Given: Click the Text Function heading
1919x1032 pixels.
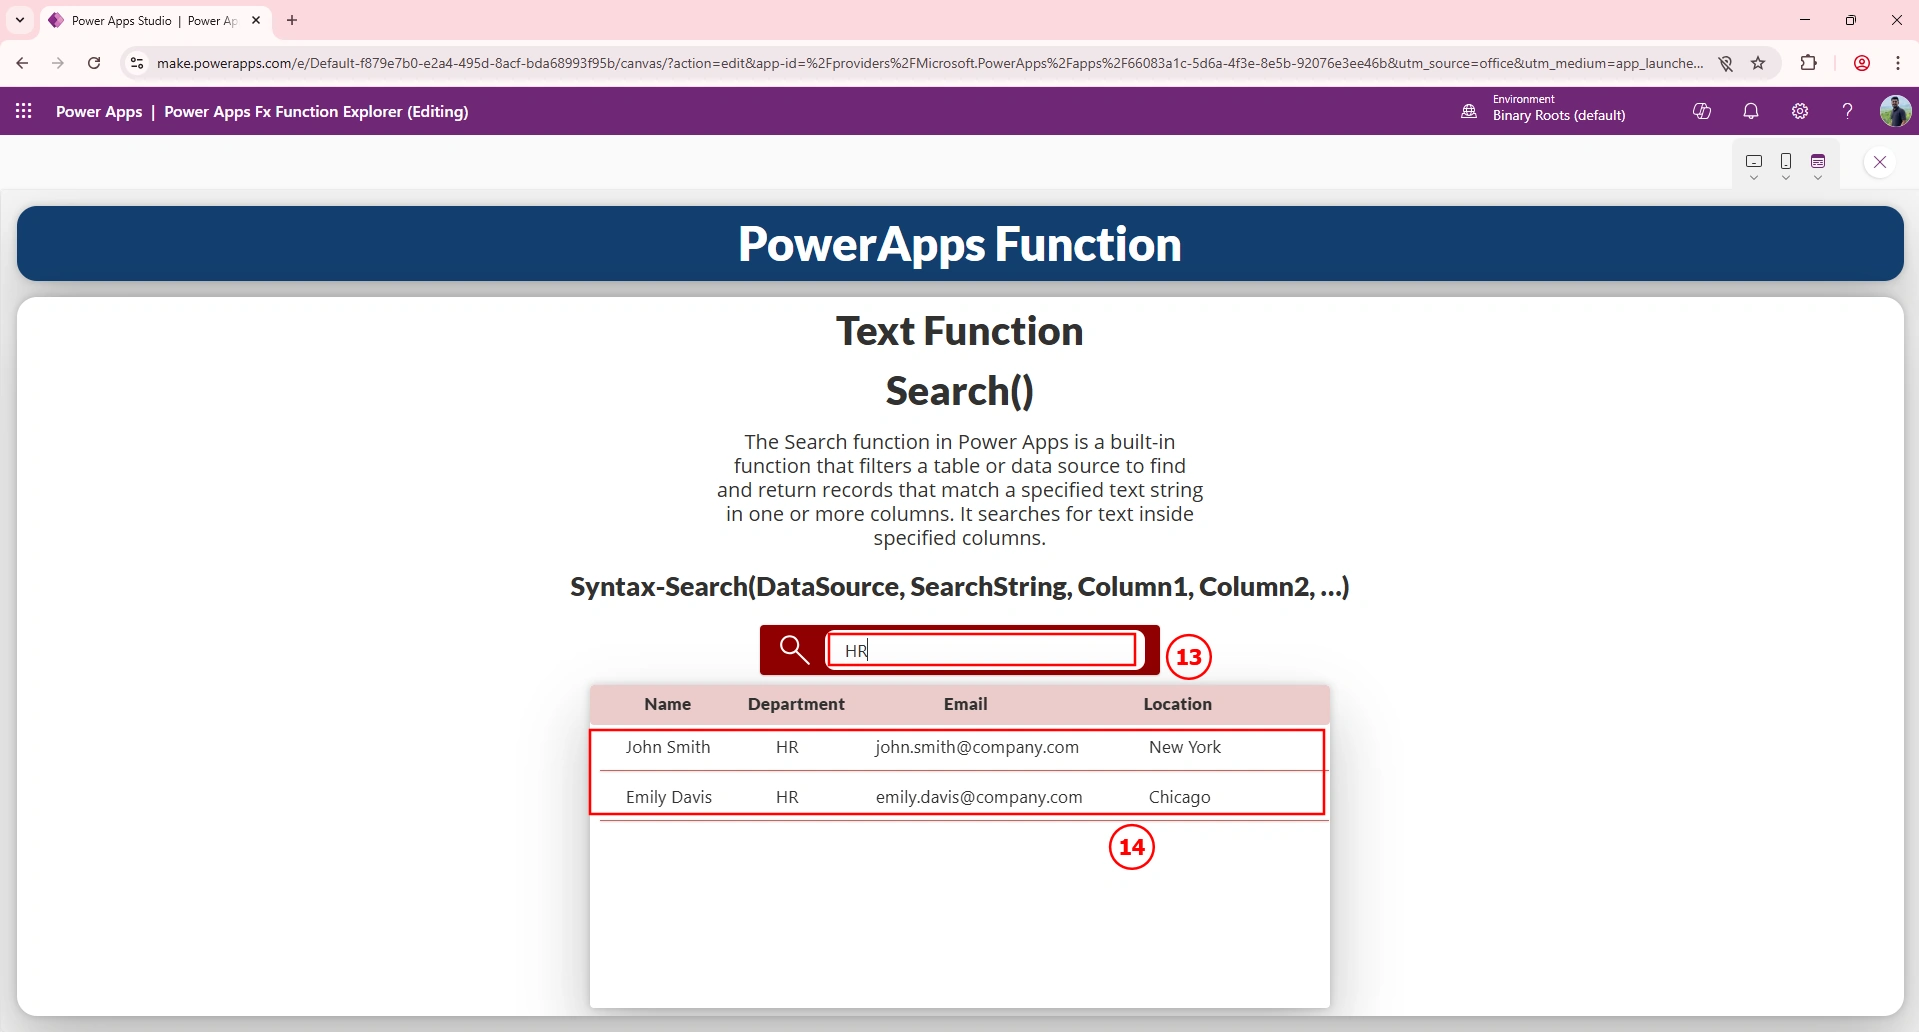Looking at the screenshot, I should 960,331.
